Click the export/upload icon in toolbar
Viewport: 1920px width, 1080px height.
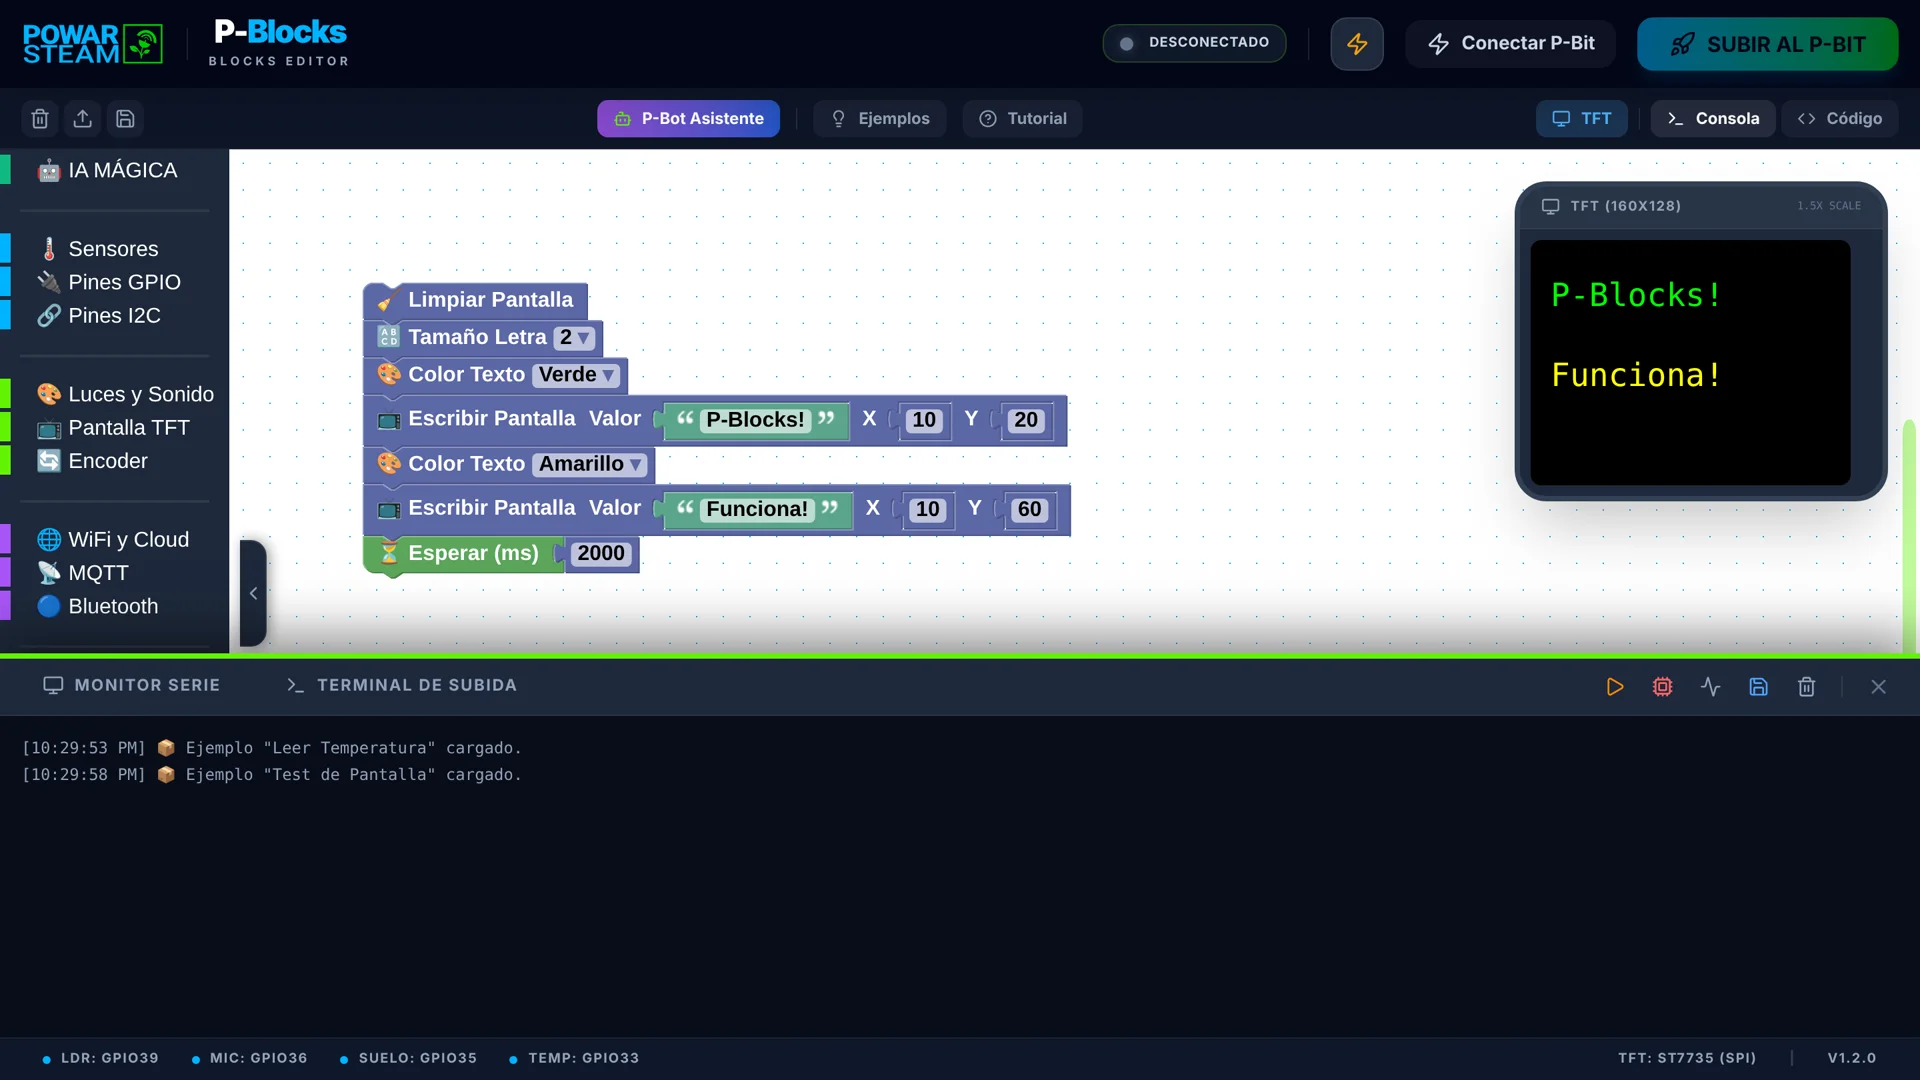coord(83,119)
